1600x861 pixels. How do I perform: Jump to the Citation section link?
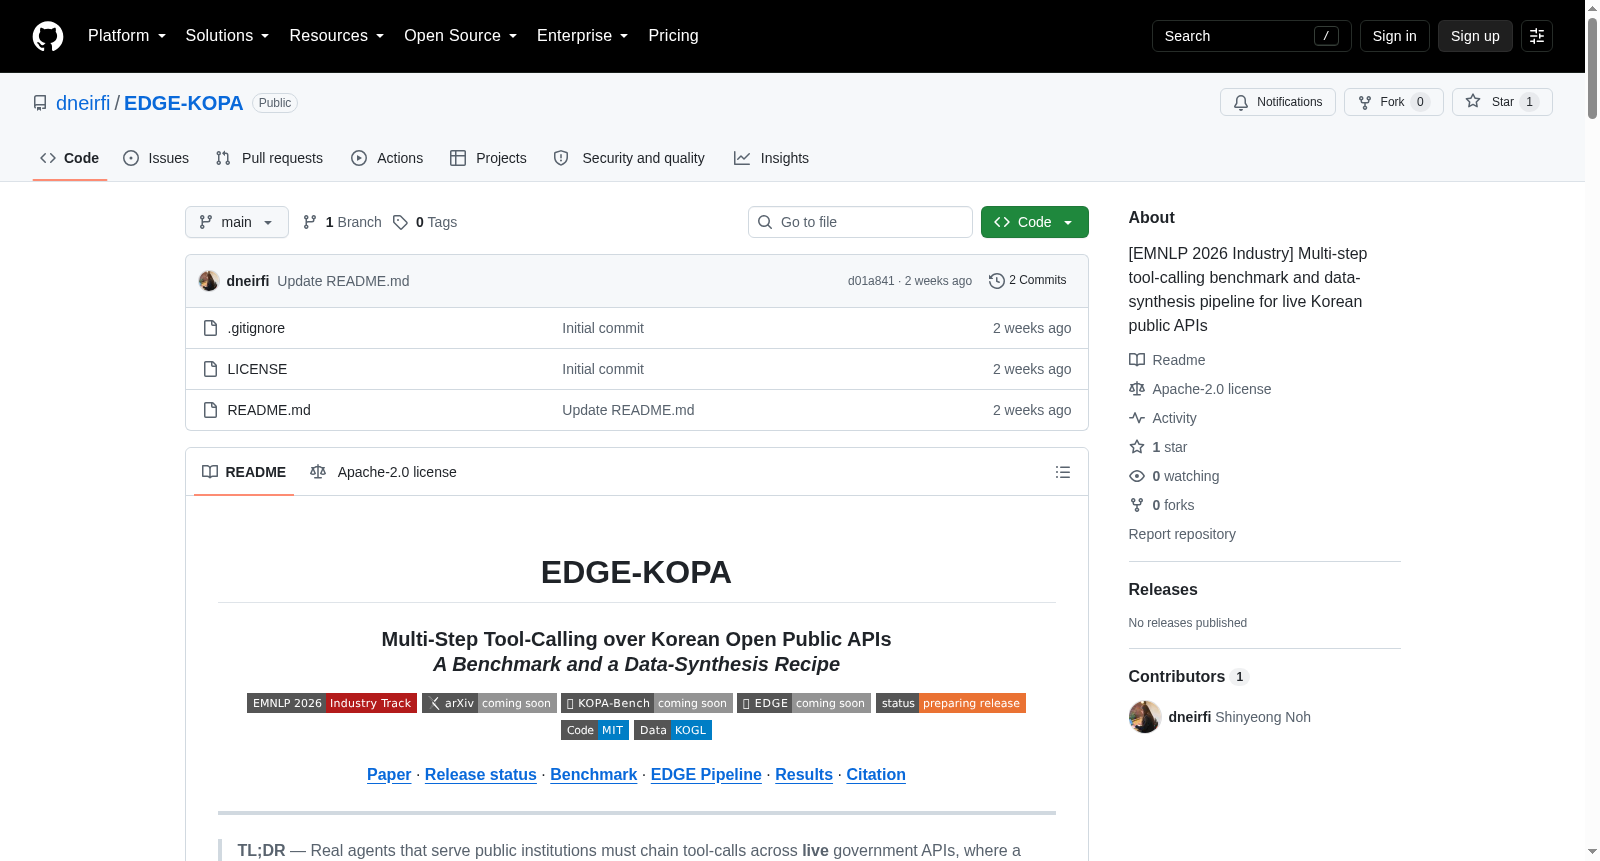click(876, 775)
